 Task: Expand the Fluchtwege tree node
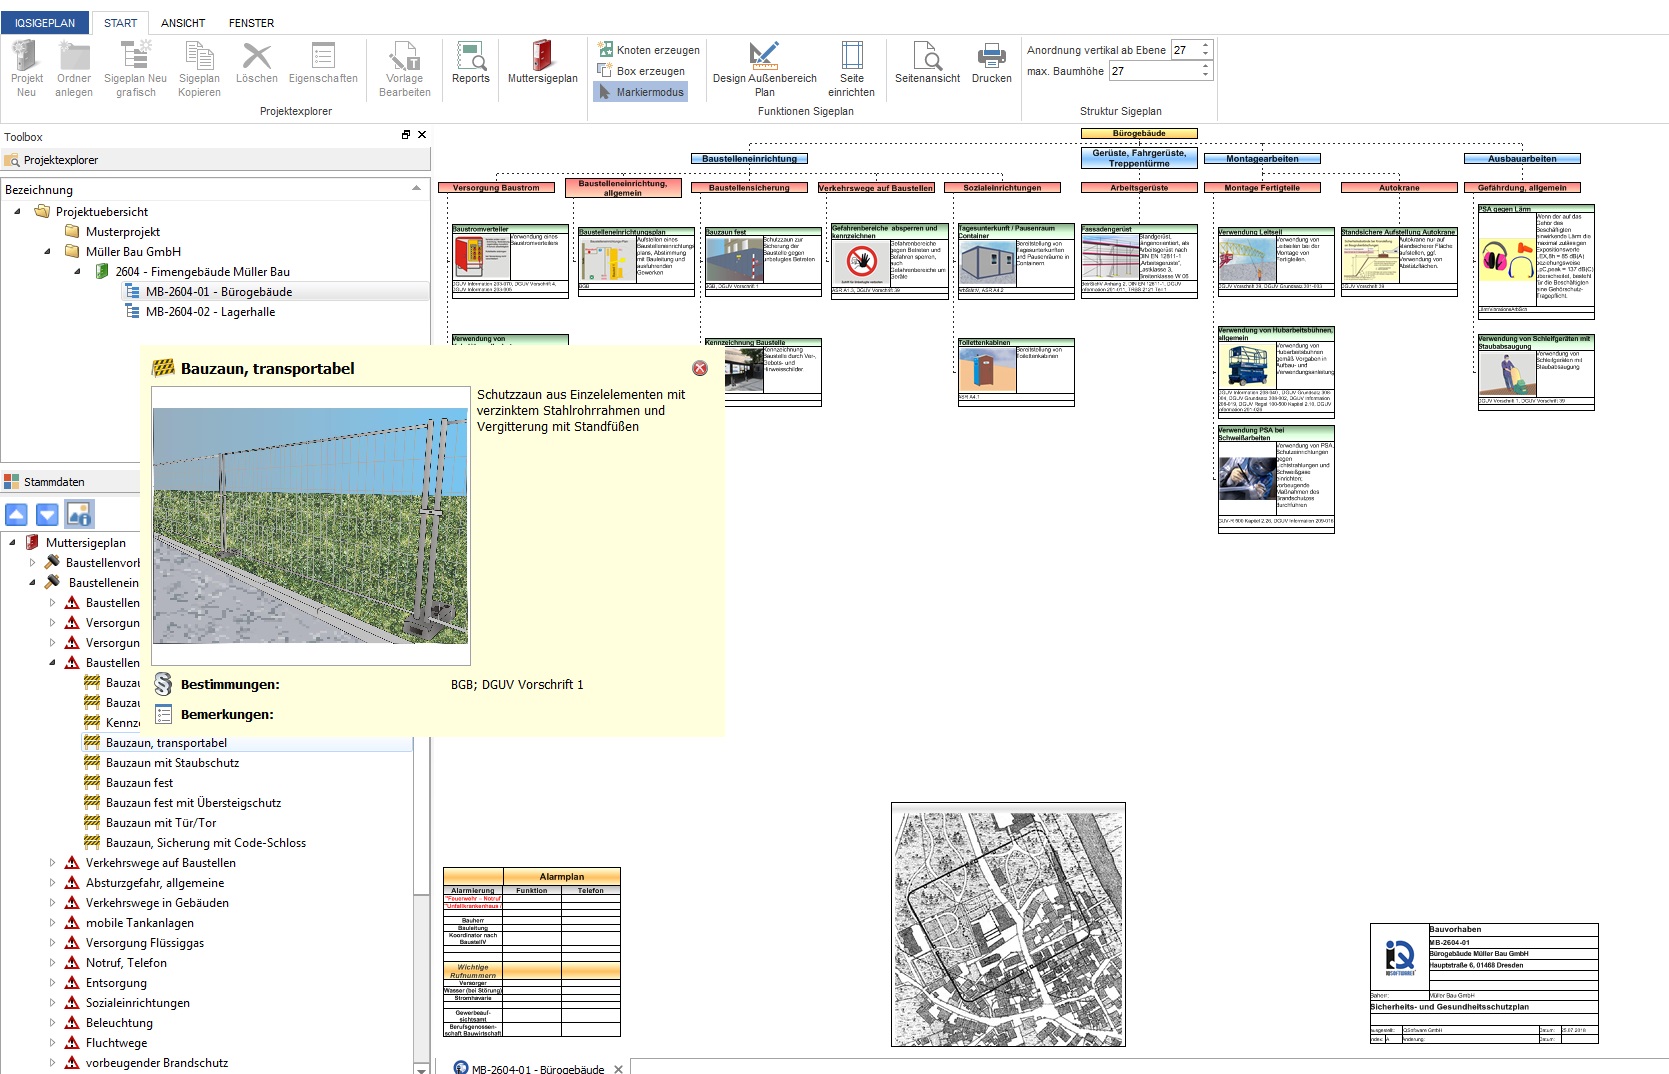point(52,1043)
